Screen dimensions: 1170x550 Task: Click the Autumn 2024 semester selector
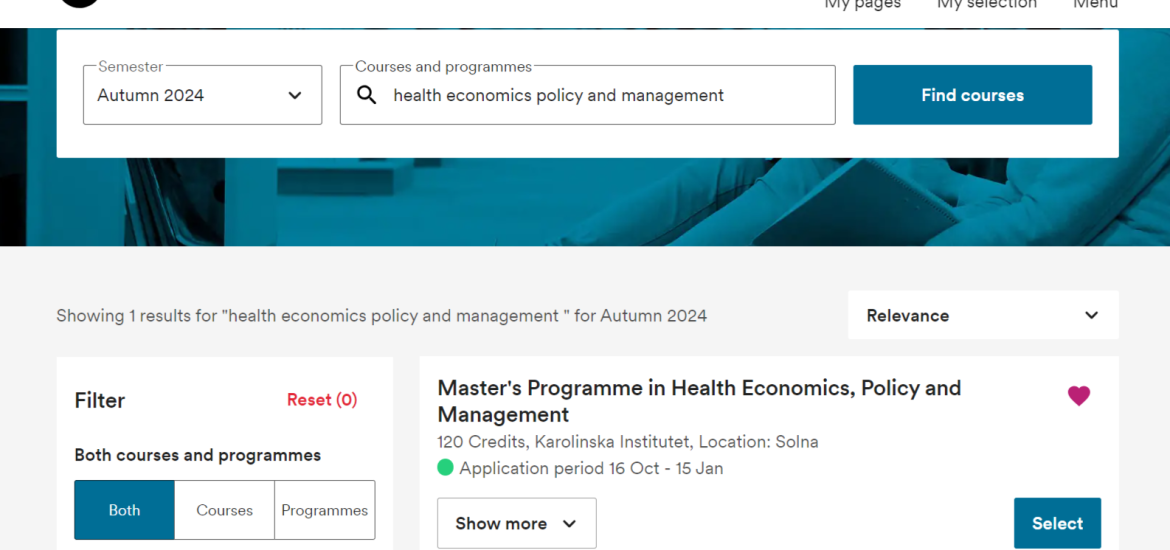tap(202, 95)
